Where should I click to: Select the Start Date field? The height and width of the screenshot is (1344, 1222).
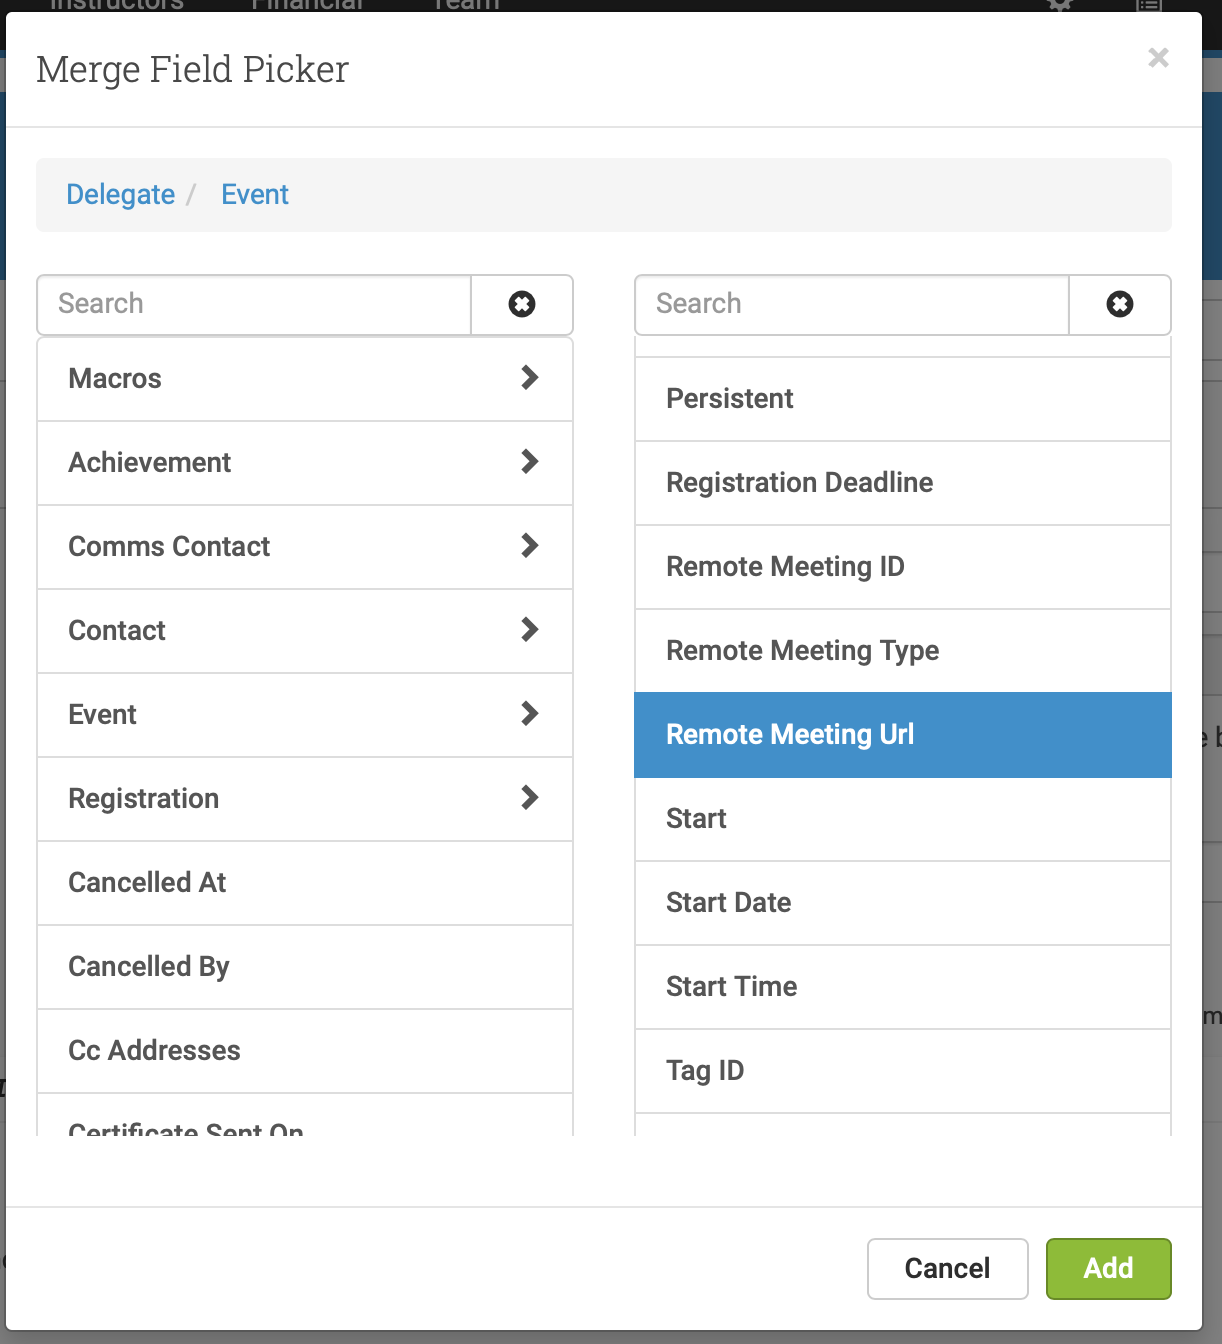pyautogui.click(x=901, y=902)
